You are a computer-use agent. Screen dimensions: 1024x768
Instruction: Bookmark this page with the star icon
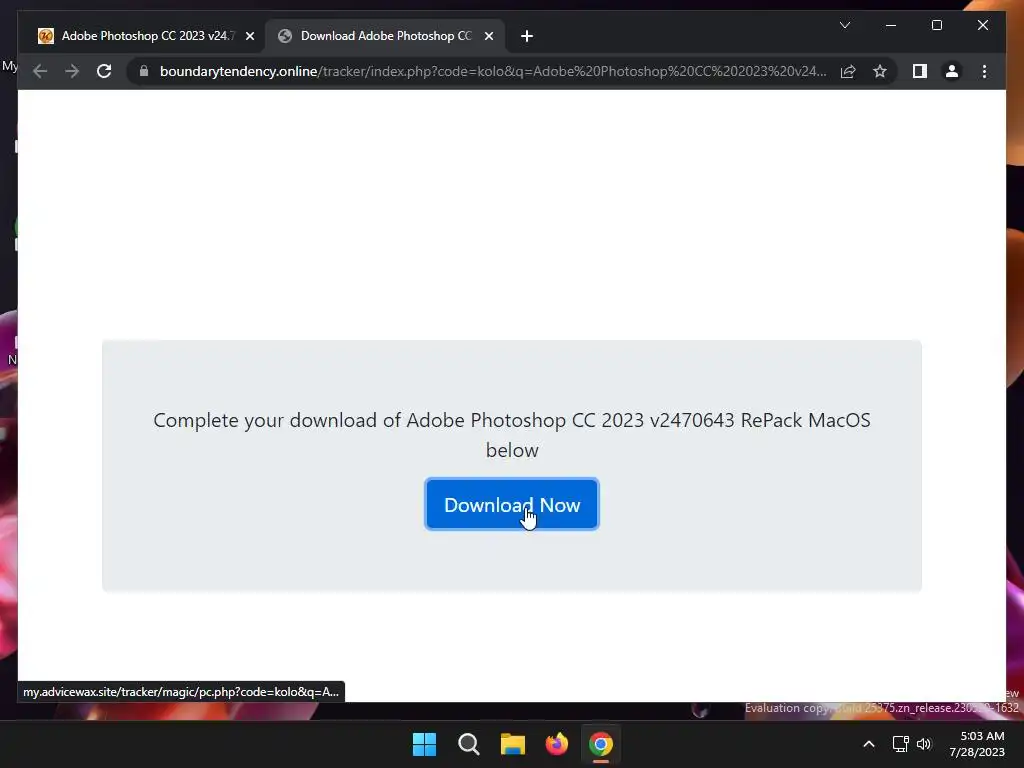pos(880,71)
